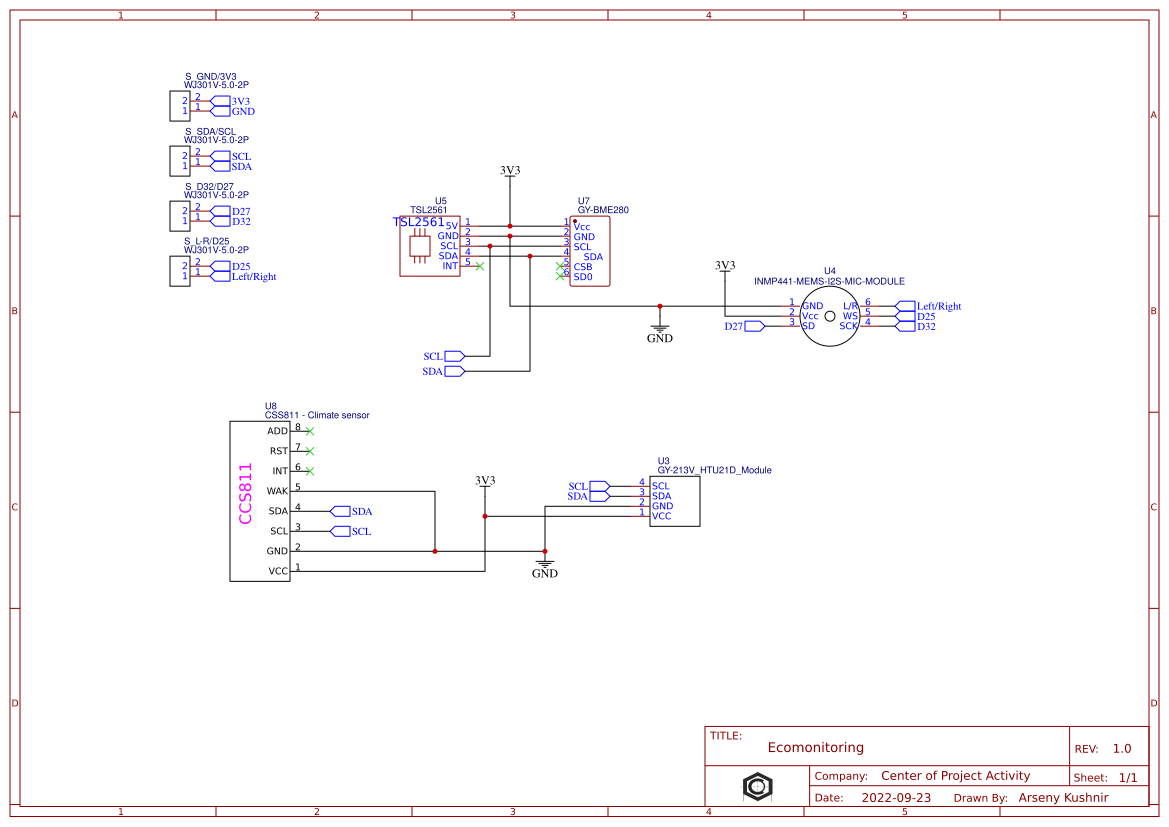Select the GY-213V HTU21D module symbol U3

(x=675, y=500)
